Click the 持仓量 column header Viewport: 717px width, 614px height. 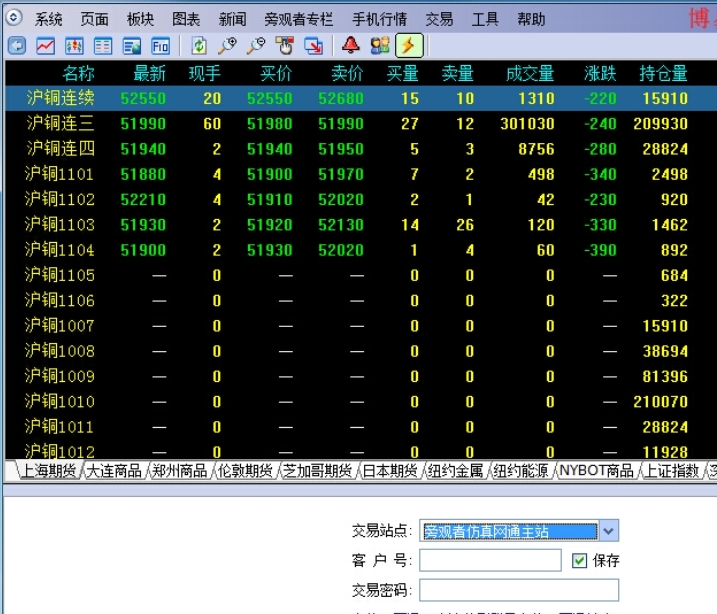coord(663,73)
